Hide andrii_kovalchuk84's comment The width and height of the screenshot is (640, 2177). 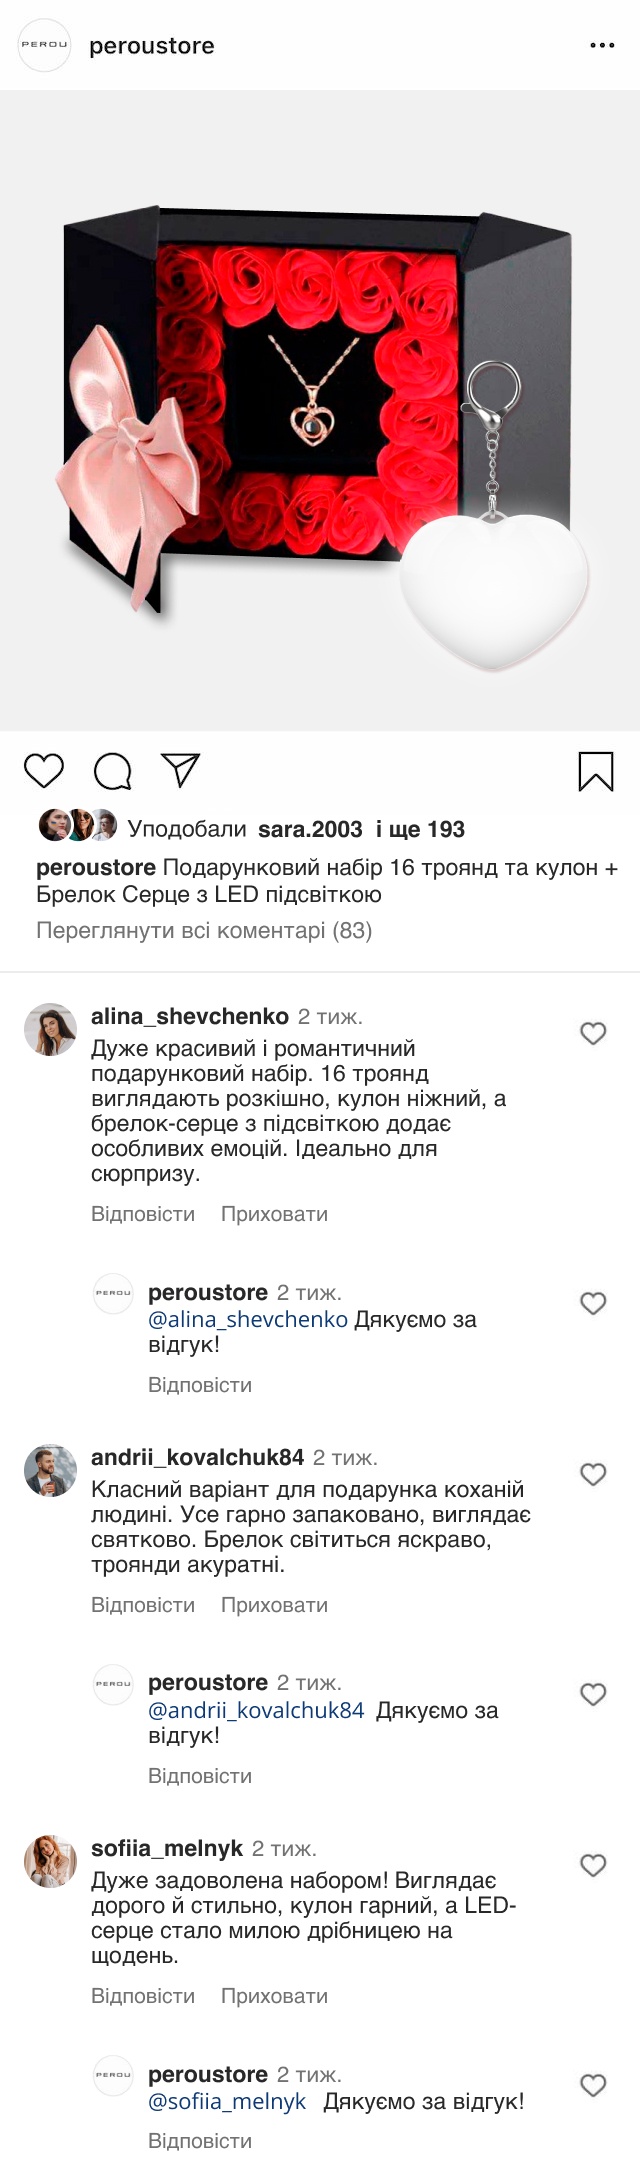click(x=274, y=1605)
